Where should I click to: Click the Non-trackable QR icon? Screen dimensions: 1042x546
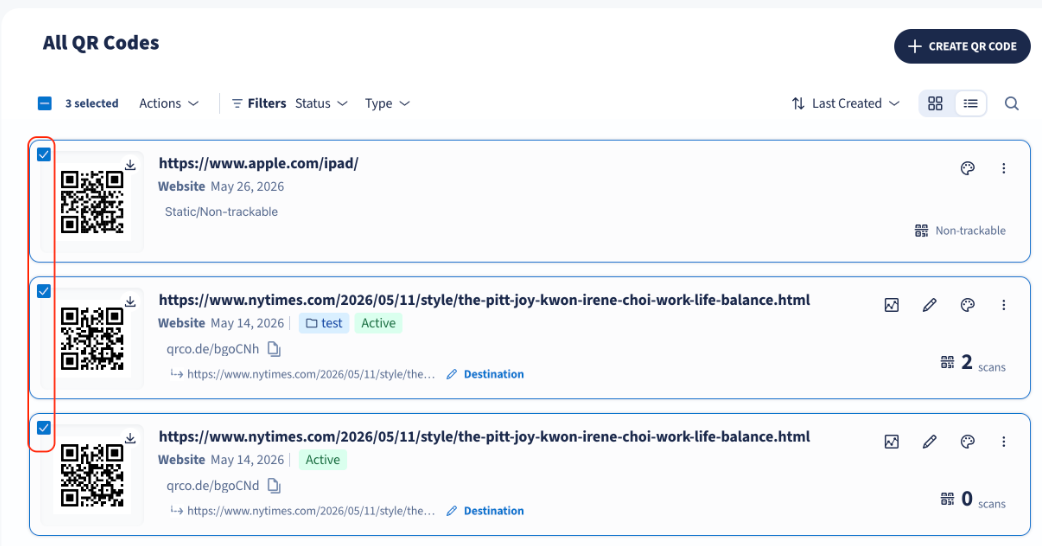pyautogui.click(x=921, y=230)
